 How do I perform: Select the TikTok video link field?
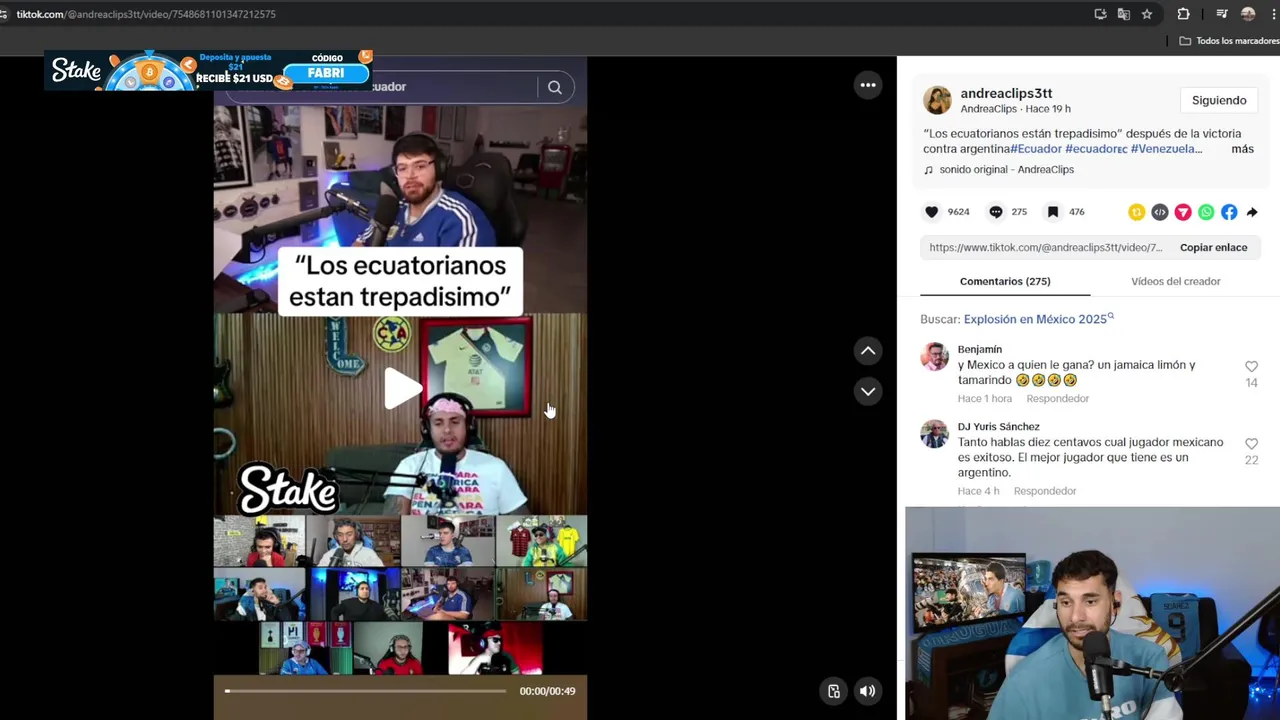[x=1045, y=248]
